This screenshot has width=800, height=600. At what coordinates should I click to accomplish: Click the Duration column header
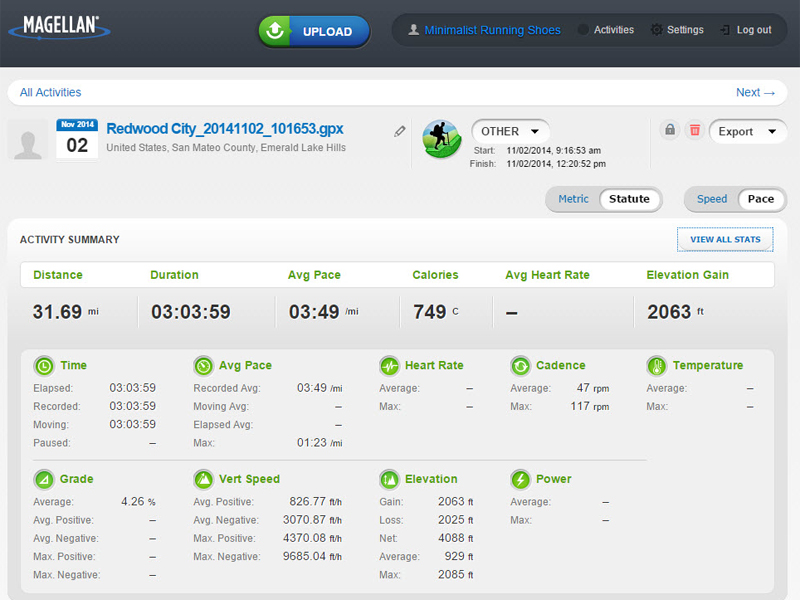point(174,275)
